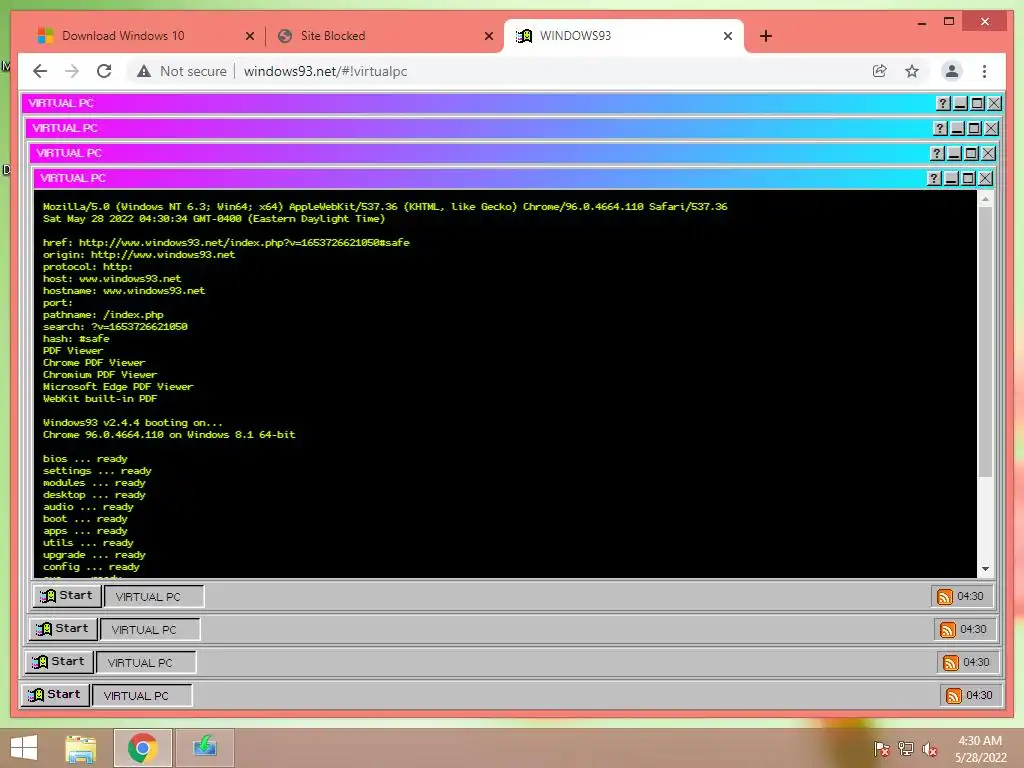The width and height of the screenshot is (1024, 768).
Task: Focus the address bar with windows93.net URL
Action: point(325,71)
